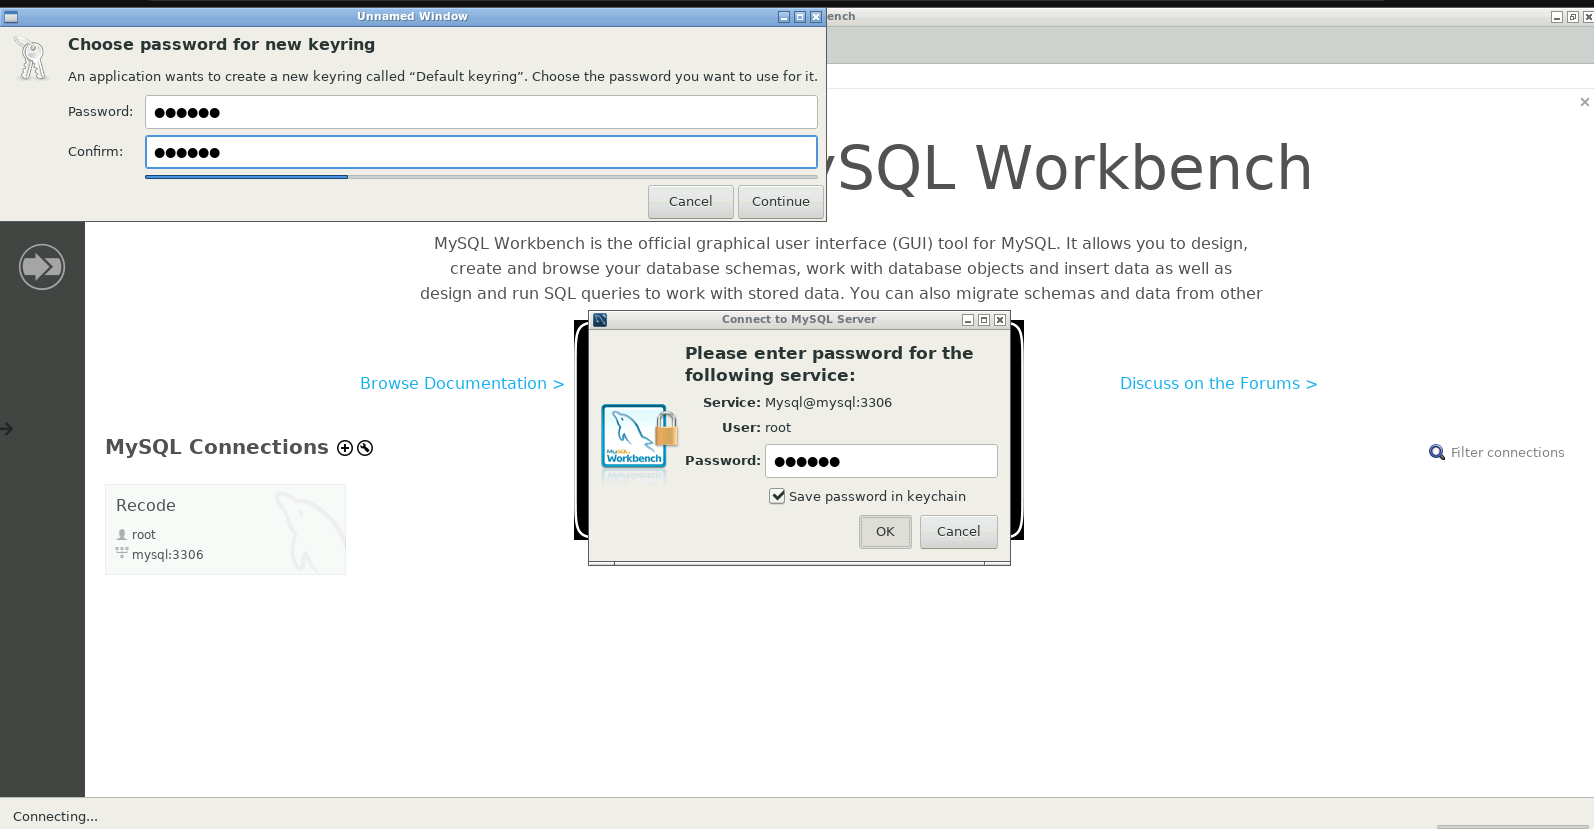Screen dimensions: 1594x829
Task: Cancel the Connect to MySQL Server dialog
Action: 958,532
